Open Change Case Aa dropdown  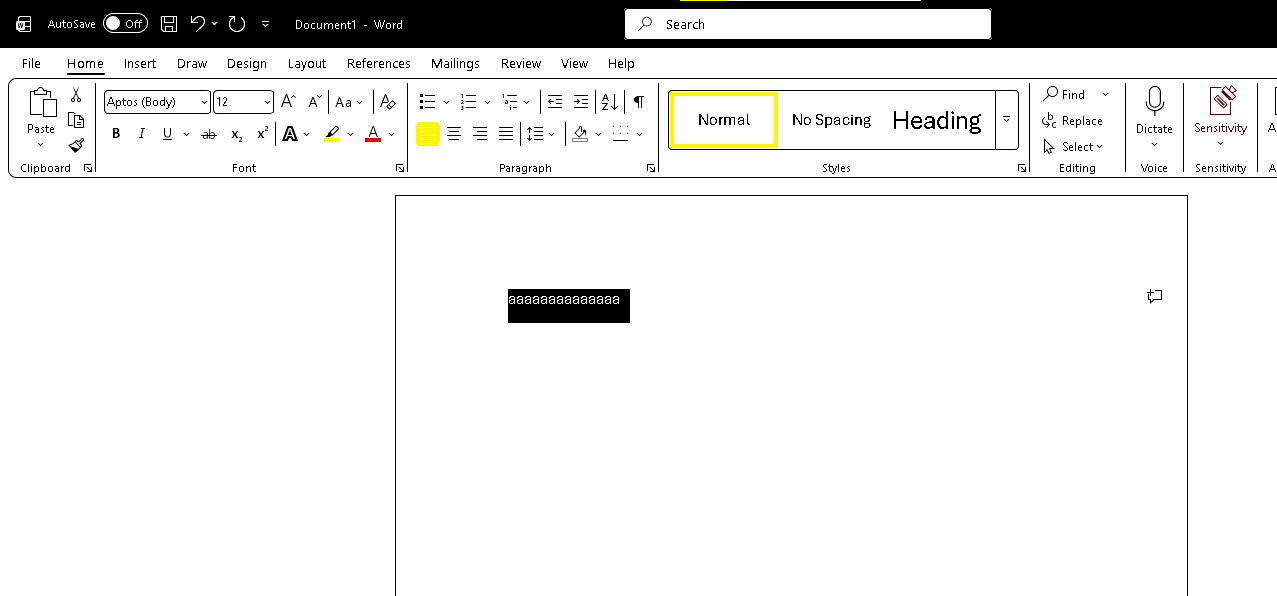pyautogui.click(x=349, y=102)
